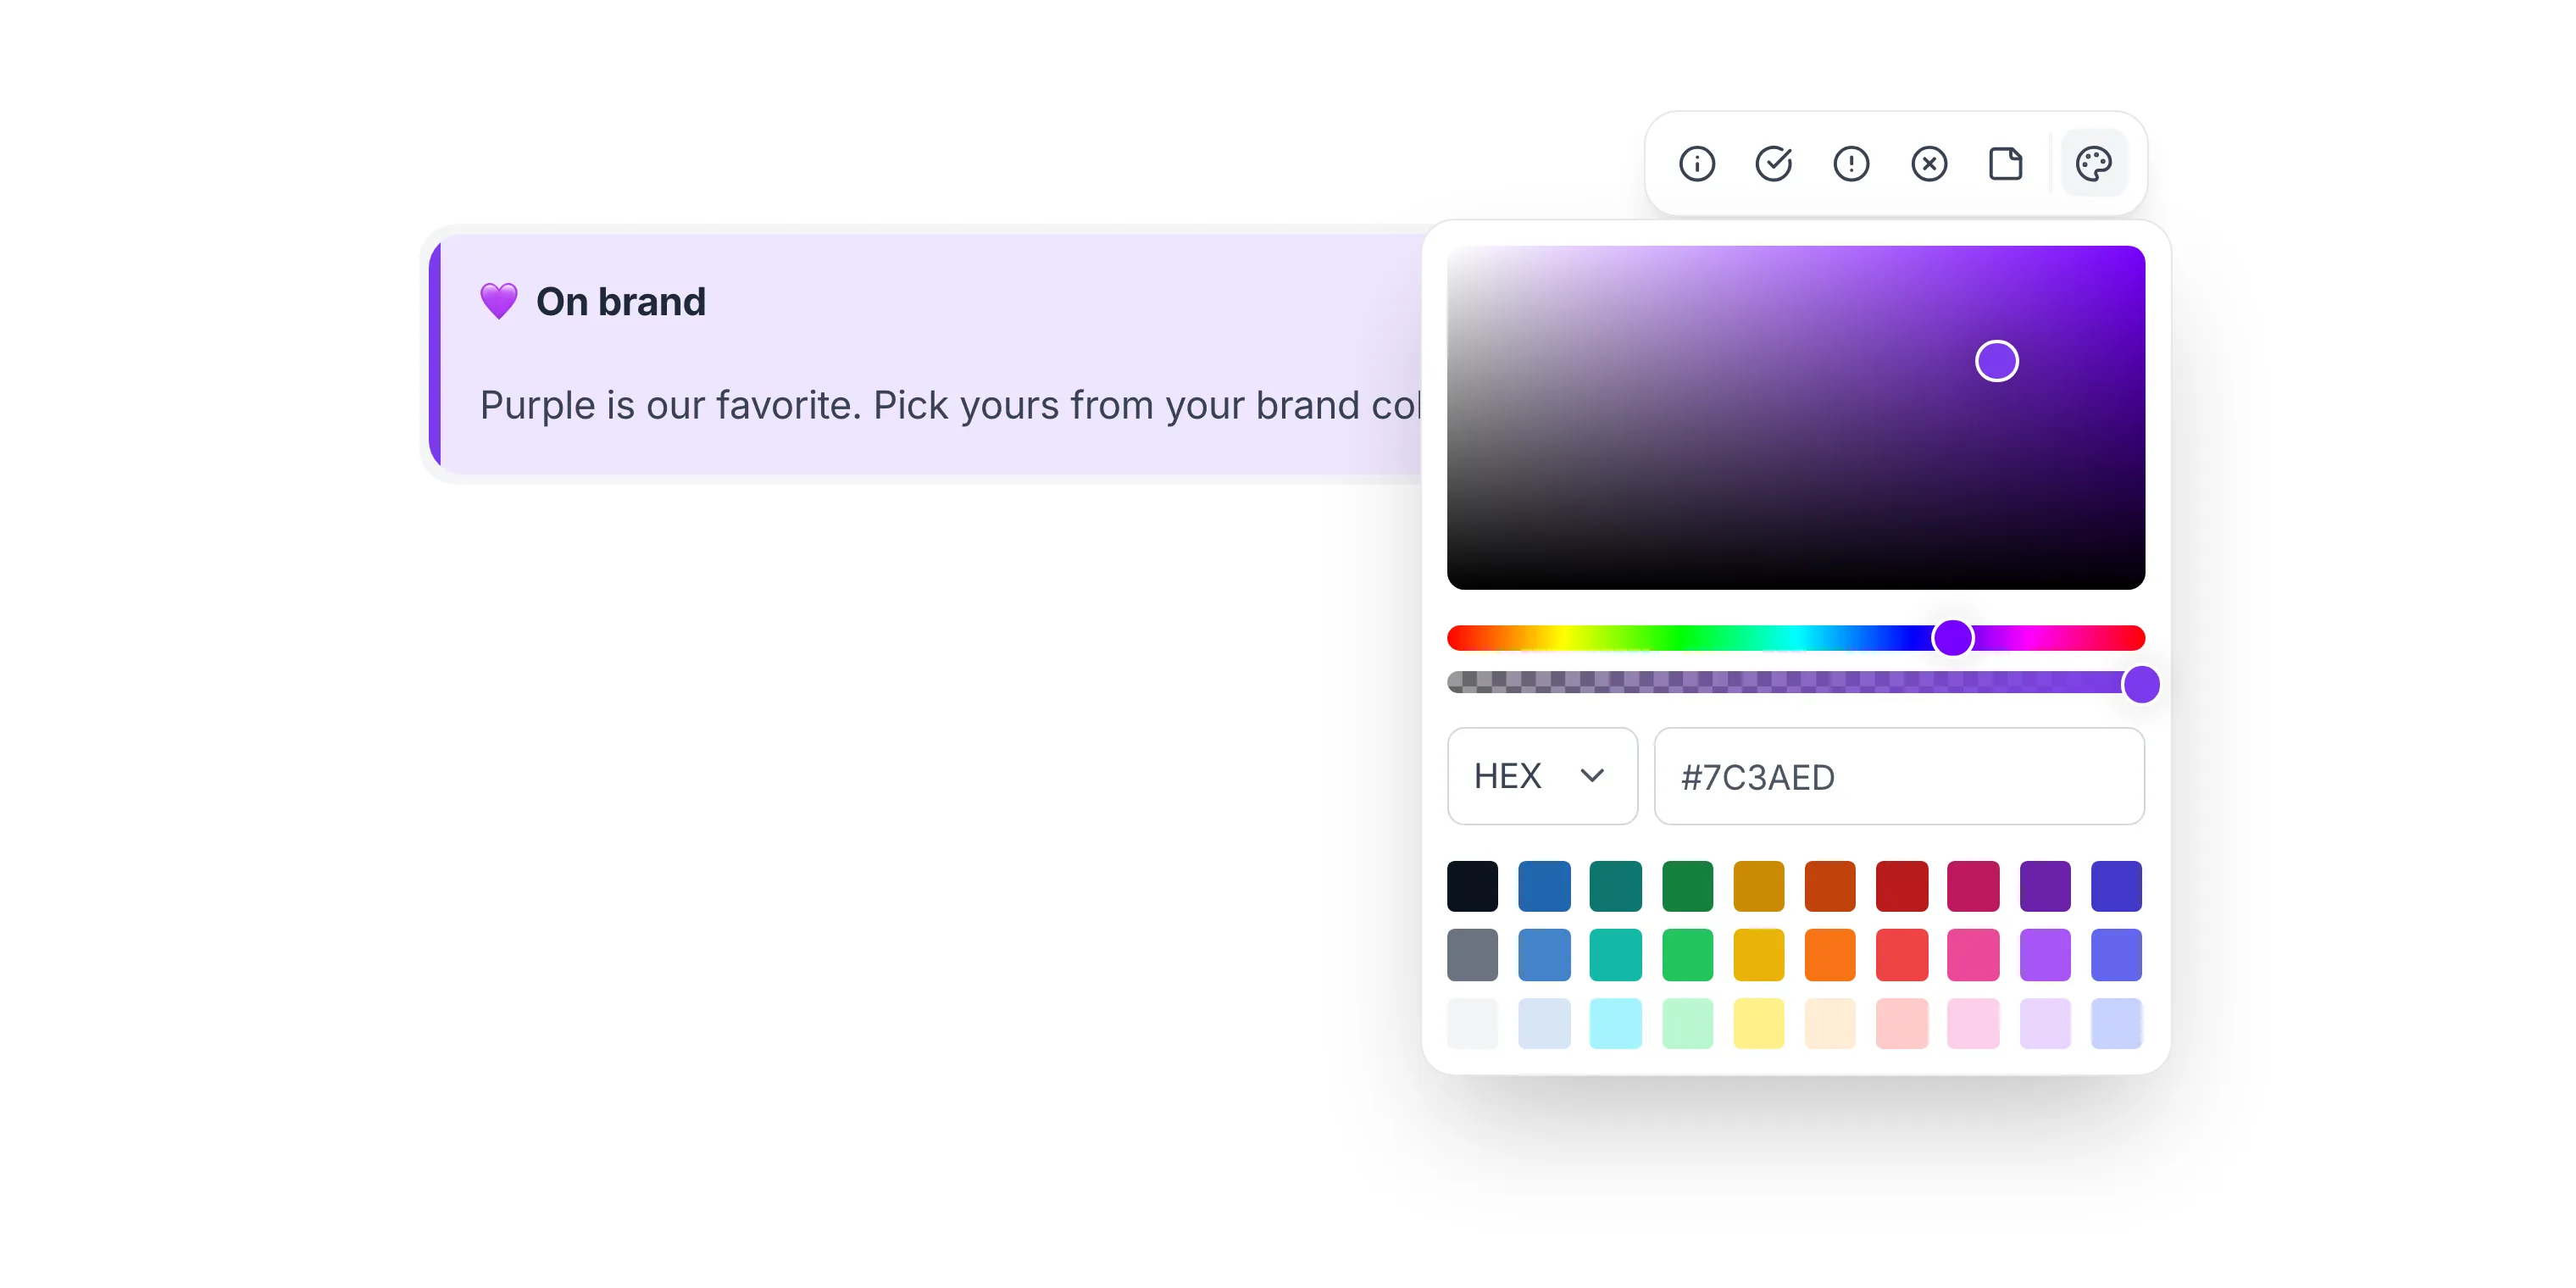2576x1288 pixels.
Task: Open the HEX color format dropdown
Action: (1542, 776)
